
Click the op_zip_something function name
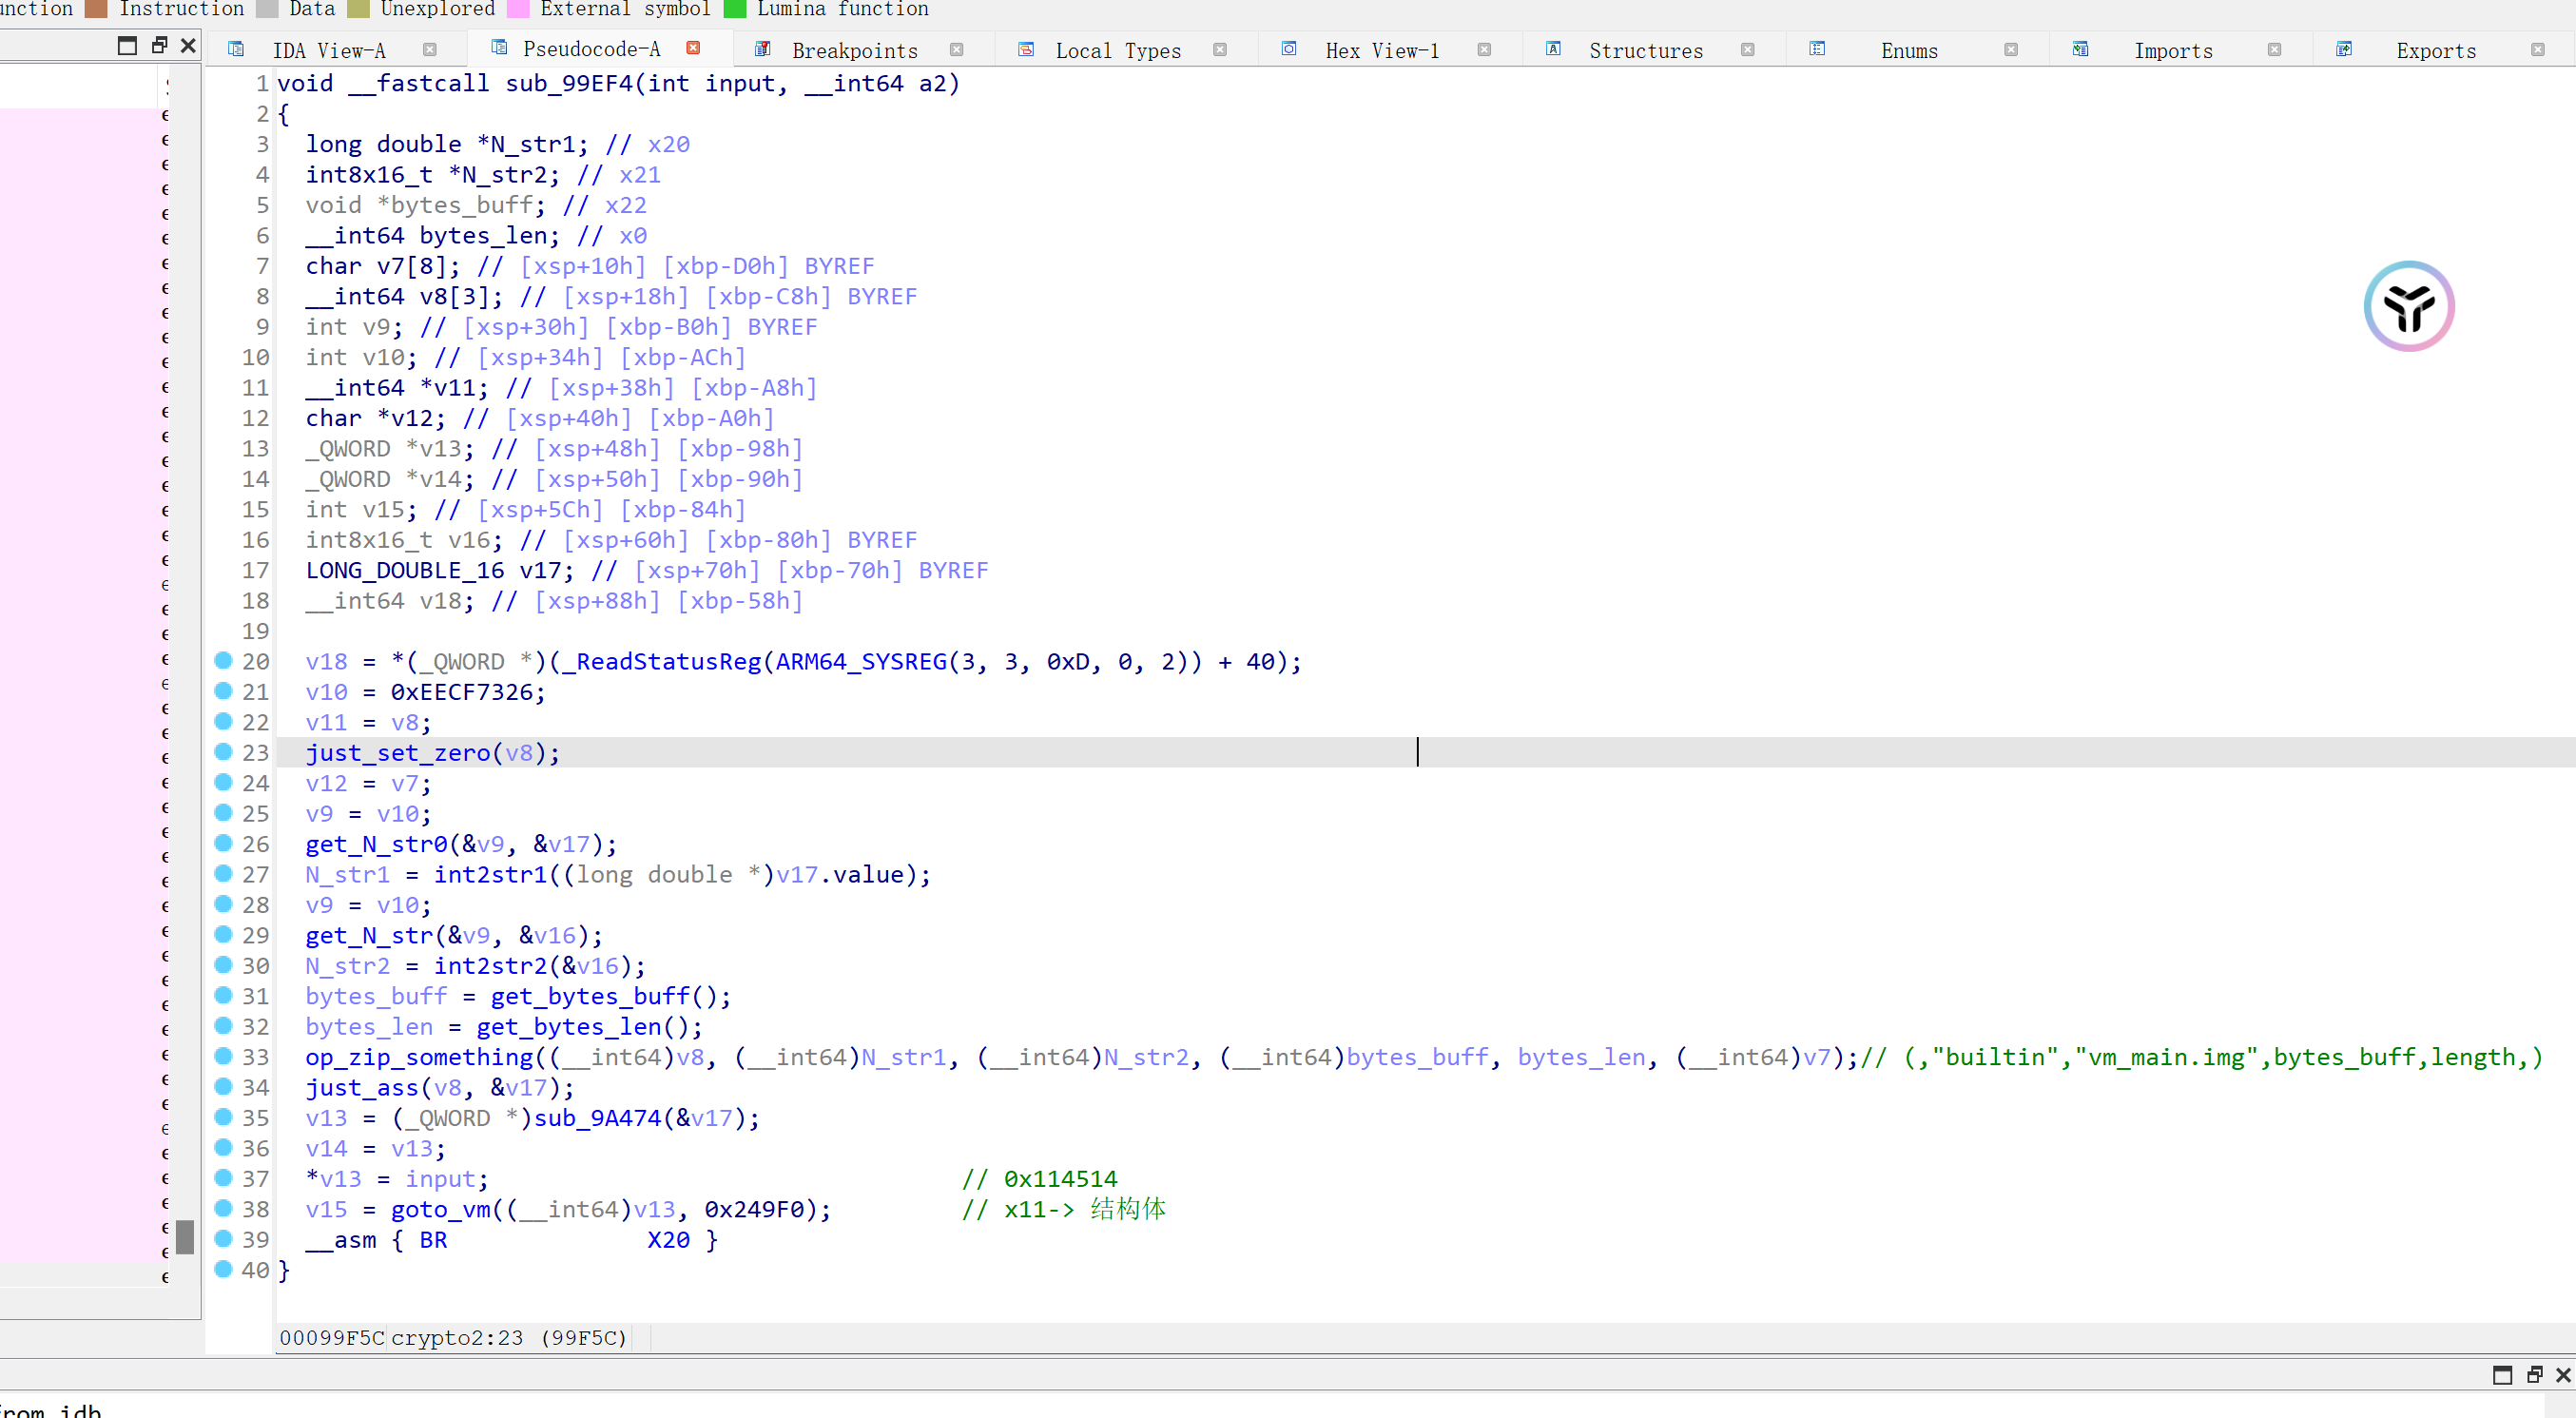pos(419,1057)
